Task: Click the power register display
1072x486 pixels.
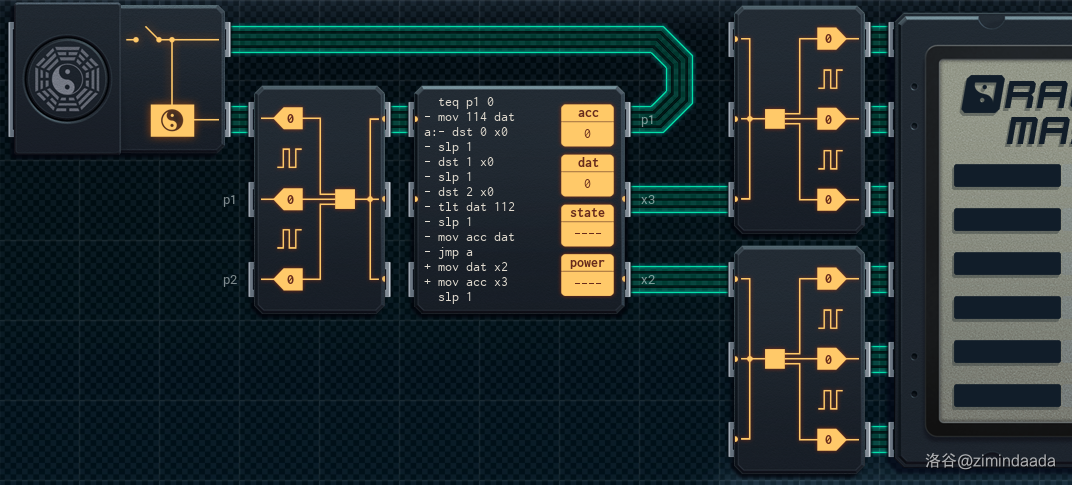Action: [587, 283]
